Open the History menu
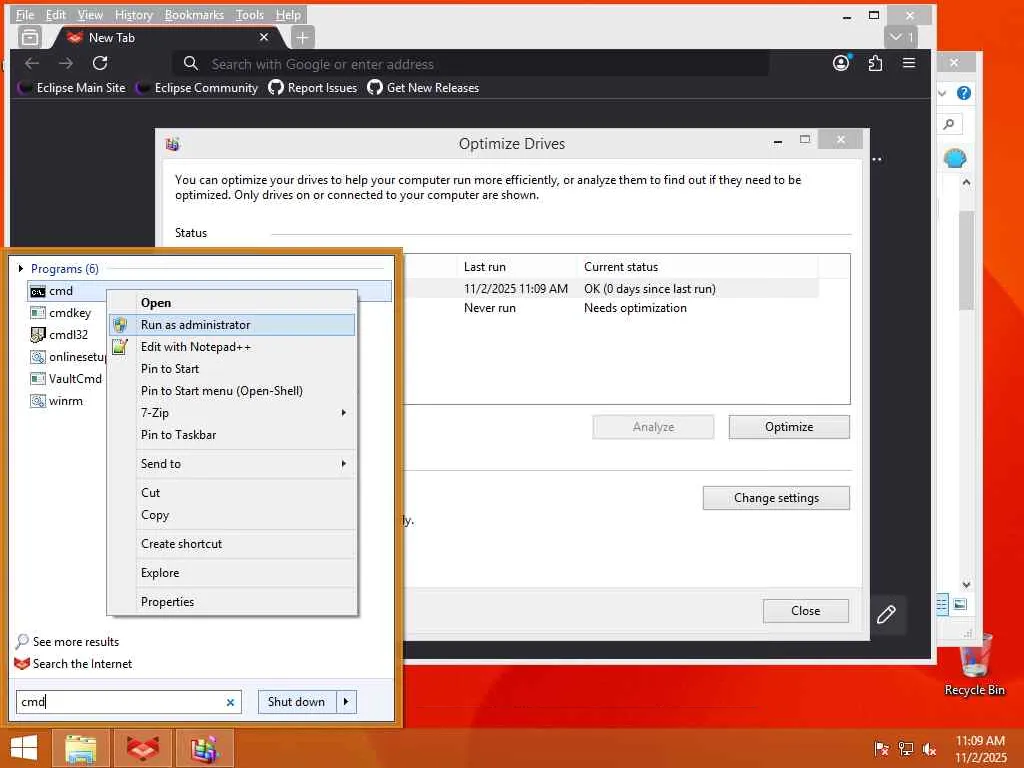Image resolution: width=1024 pixels, height=768 pixels. 133,14
